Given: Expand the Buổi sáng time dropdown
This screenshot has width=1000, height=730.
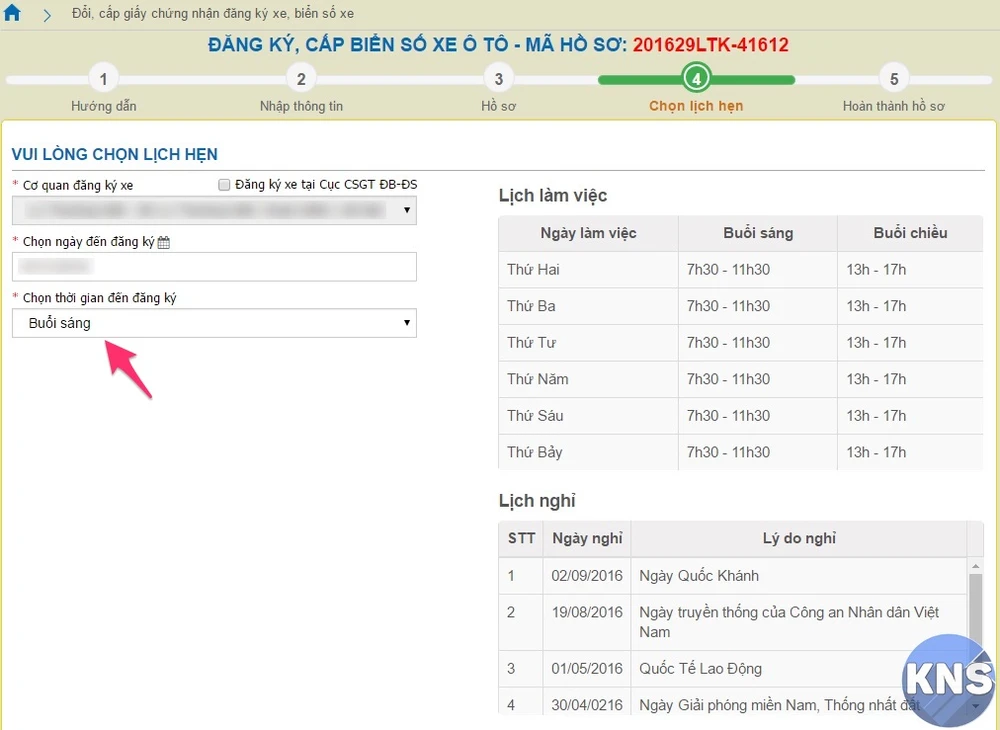Looking at the screenshot, I should (214, 323).
